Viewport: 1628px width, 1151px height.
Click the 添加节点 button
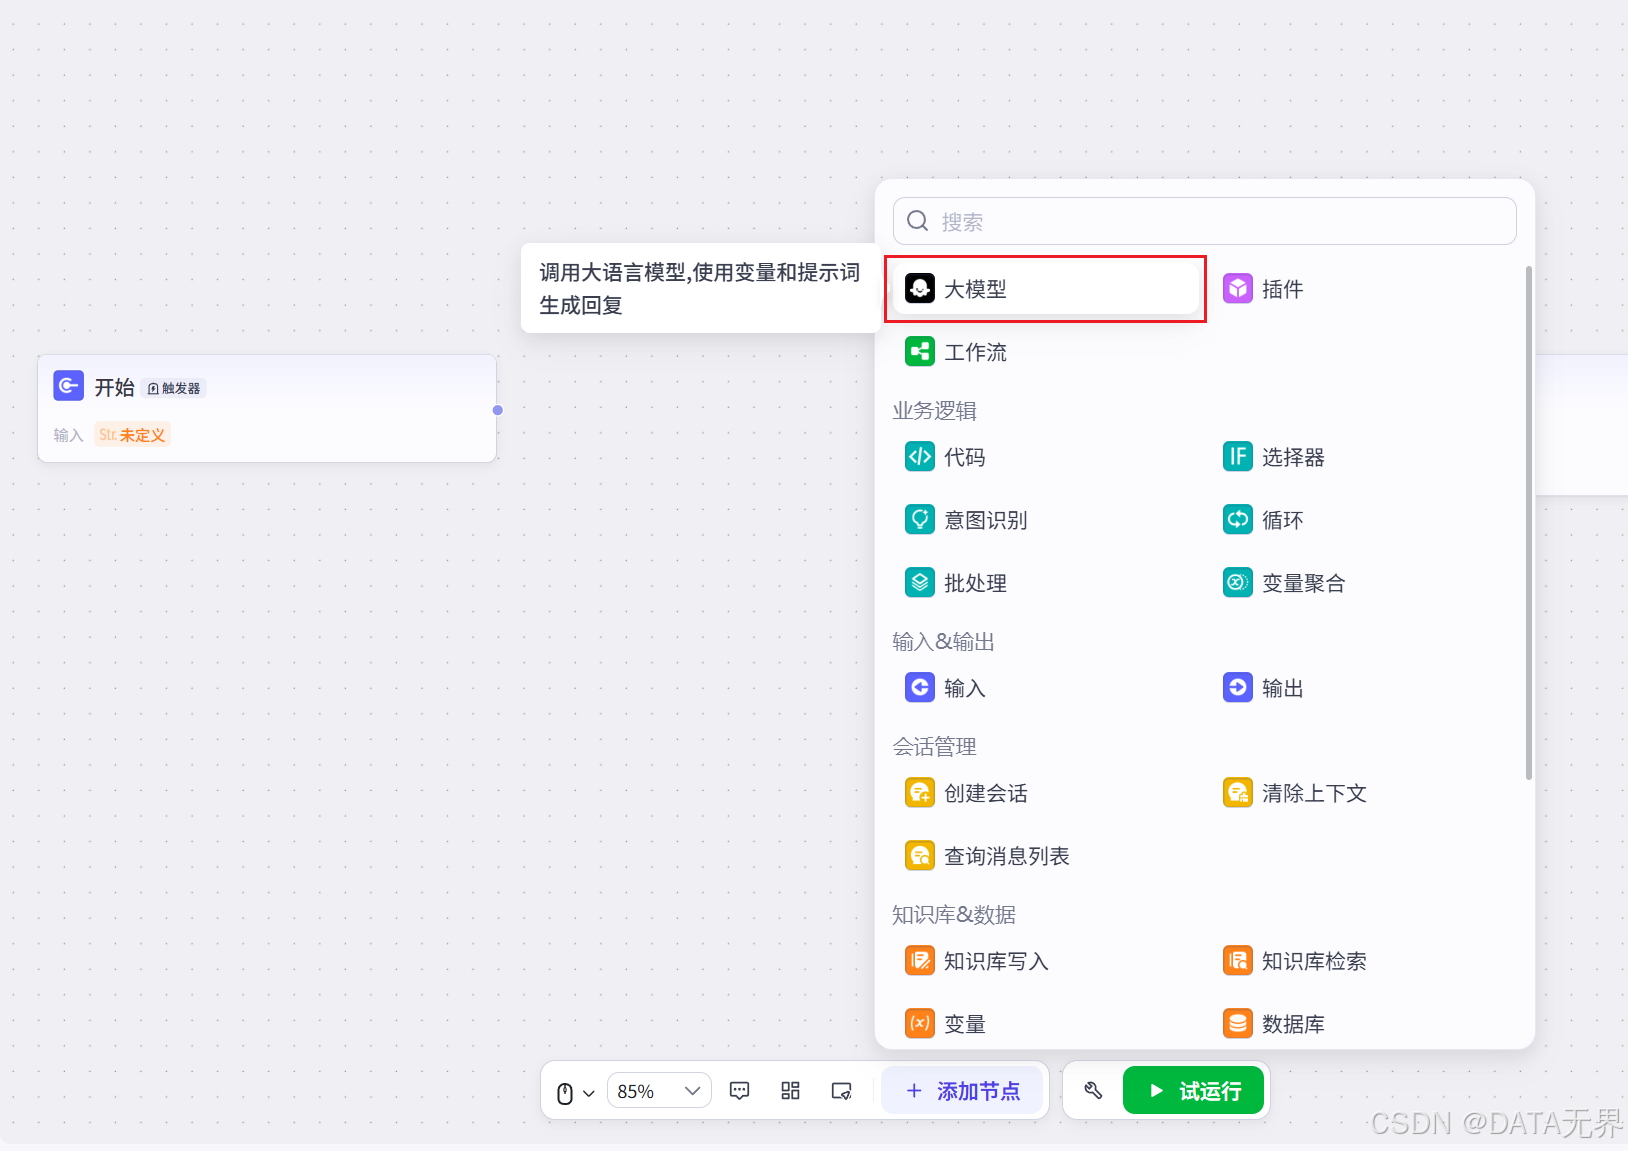962,1091
